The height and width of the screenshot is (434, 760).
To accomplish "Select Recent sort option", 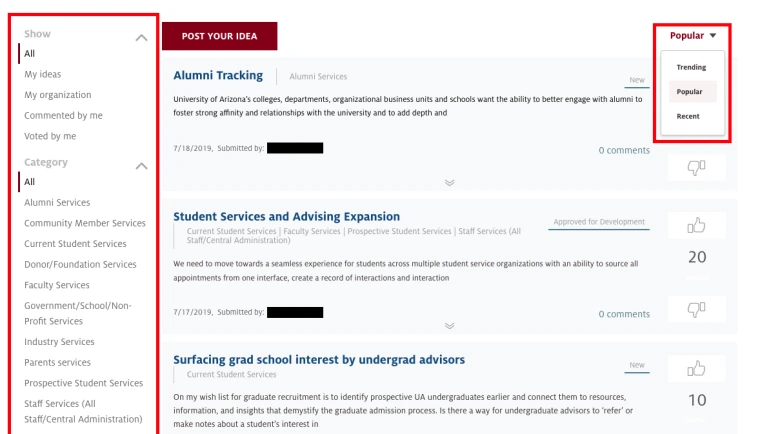I will (x=688, y=116).
